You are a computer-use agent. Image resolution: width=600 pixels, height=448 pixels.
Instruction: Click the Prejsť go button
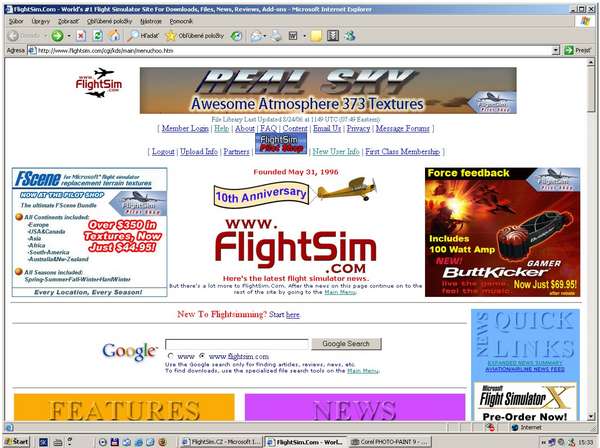click(x=578, y=50)
